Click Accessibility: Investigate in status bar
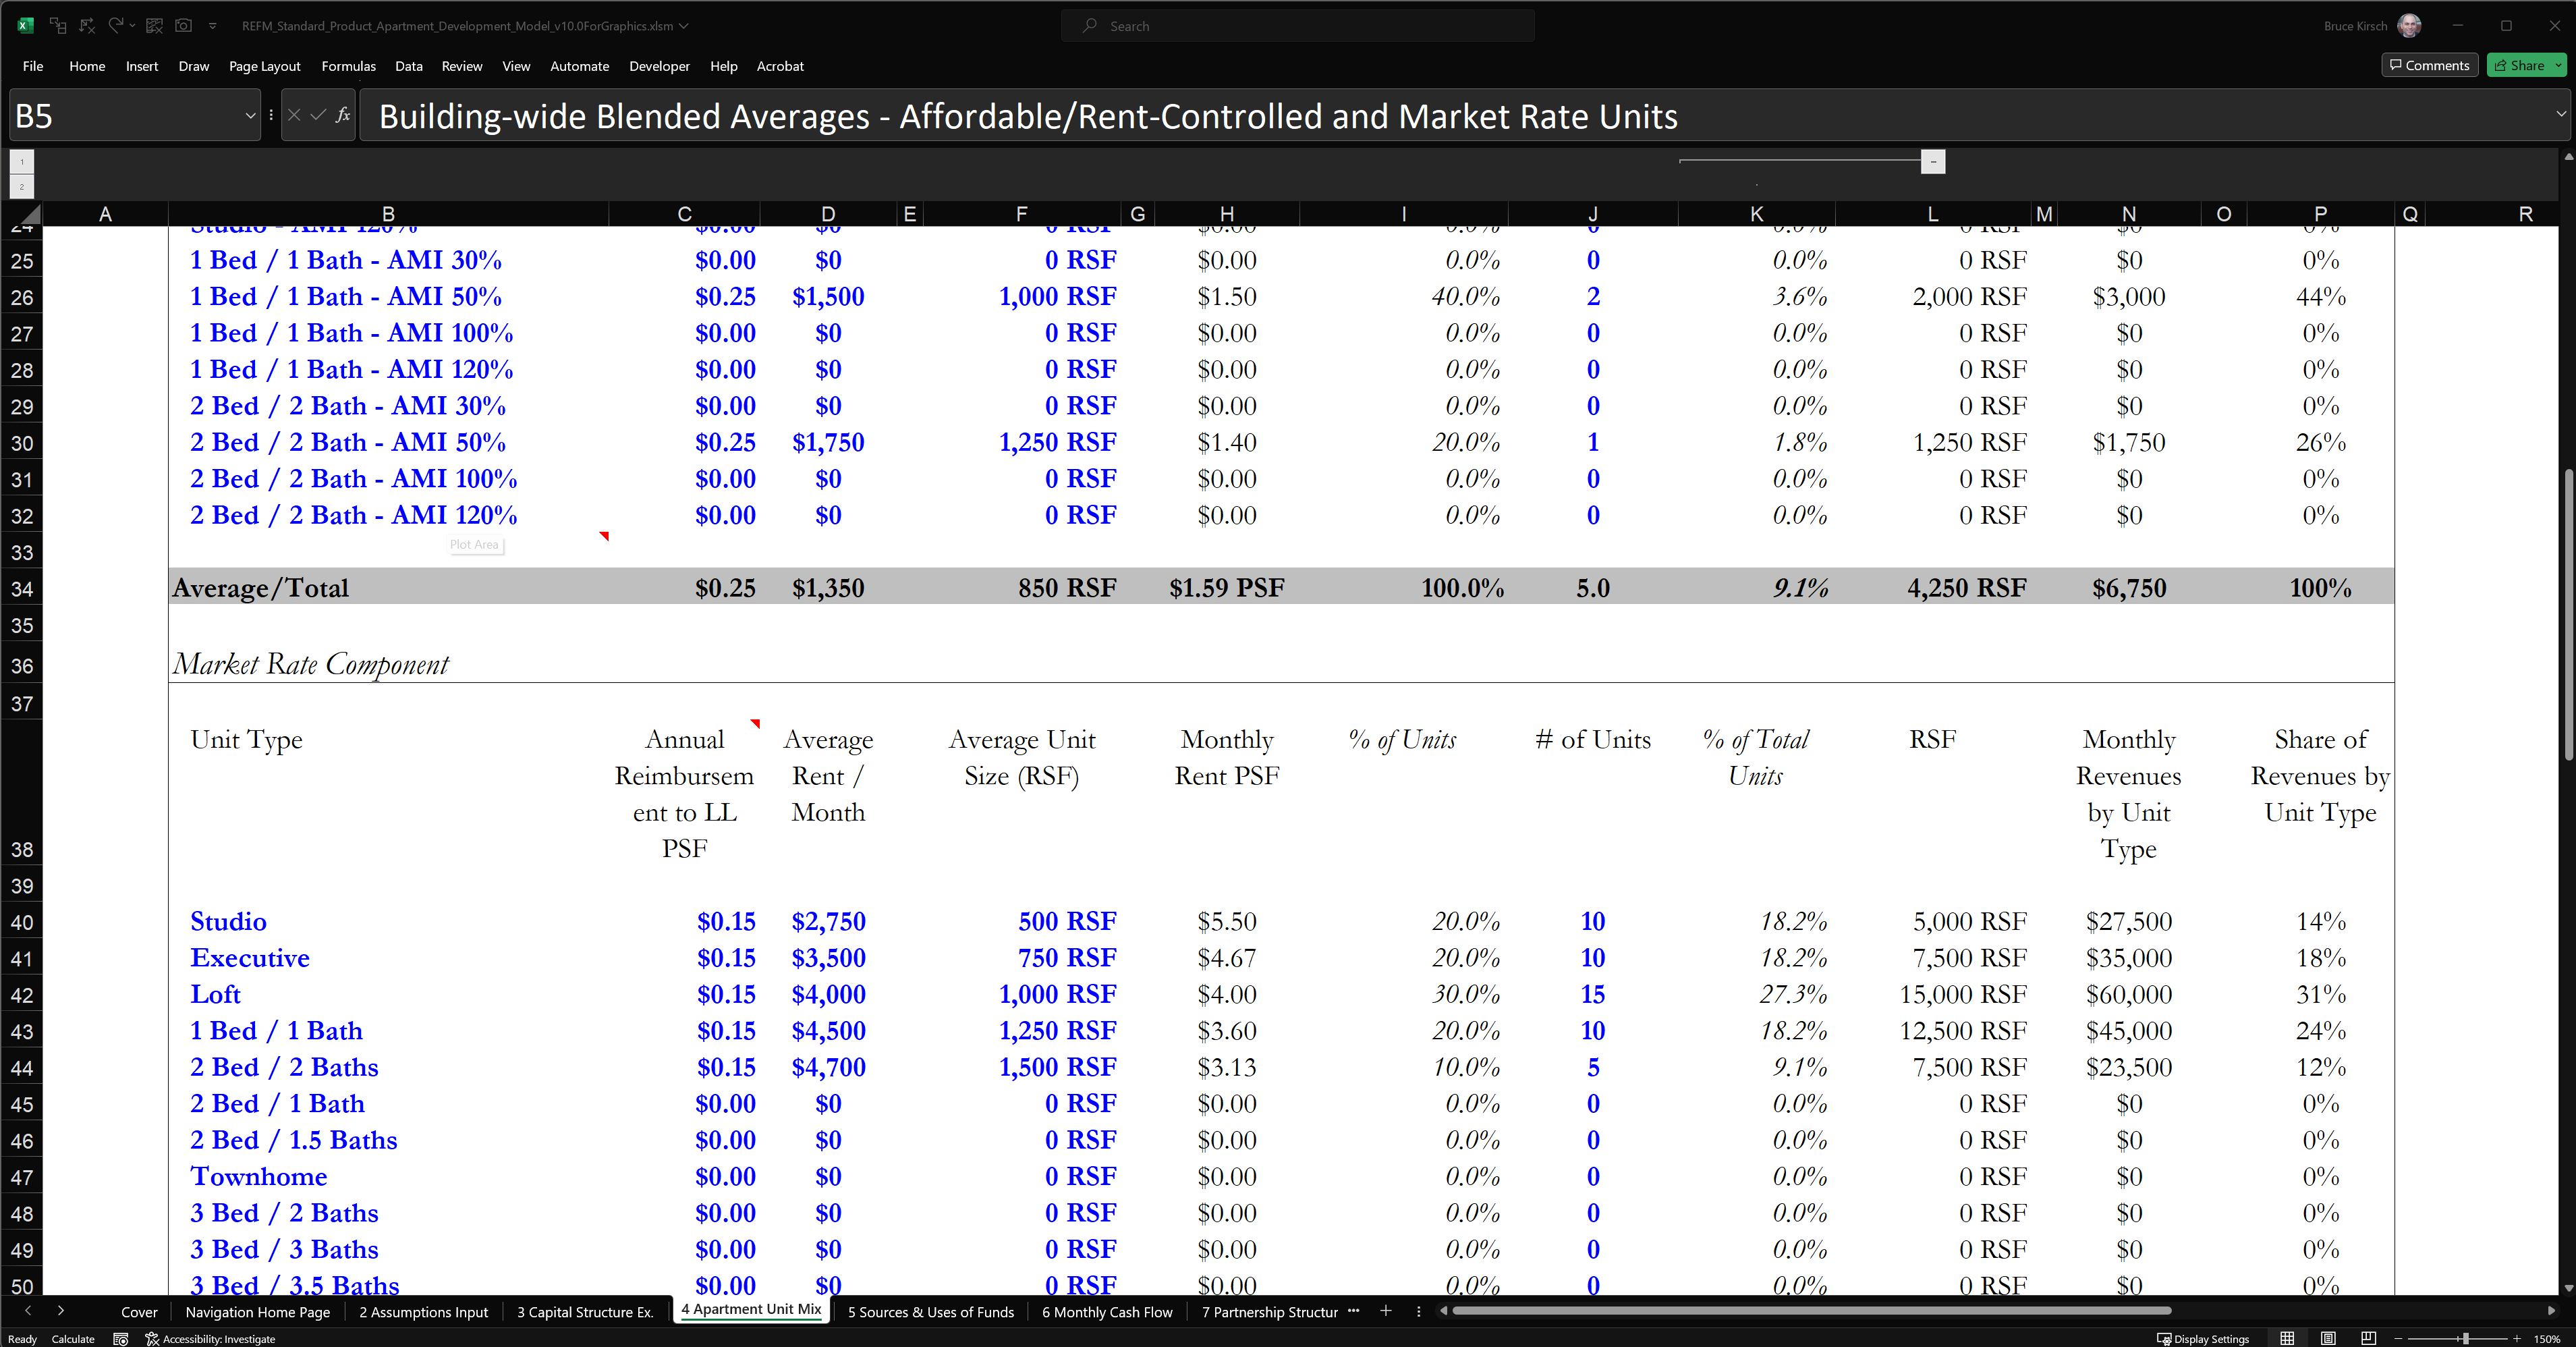 (x=210, y=1338)
